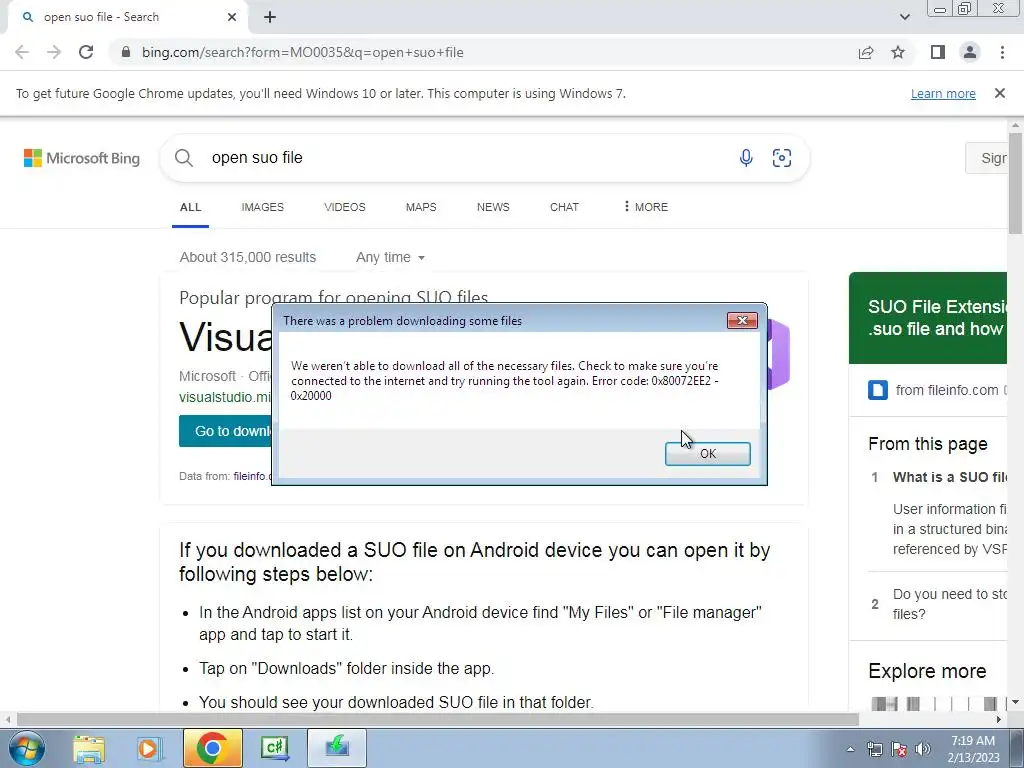Image resolution: width=1024 pixels, height=768 pixels.
Task: Open visualstudio.microsoft.com green link
Action: coord(225,397)
